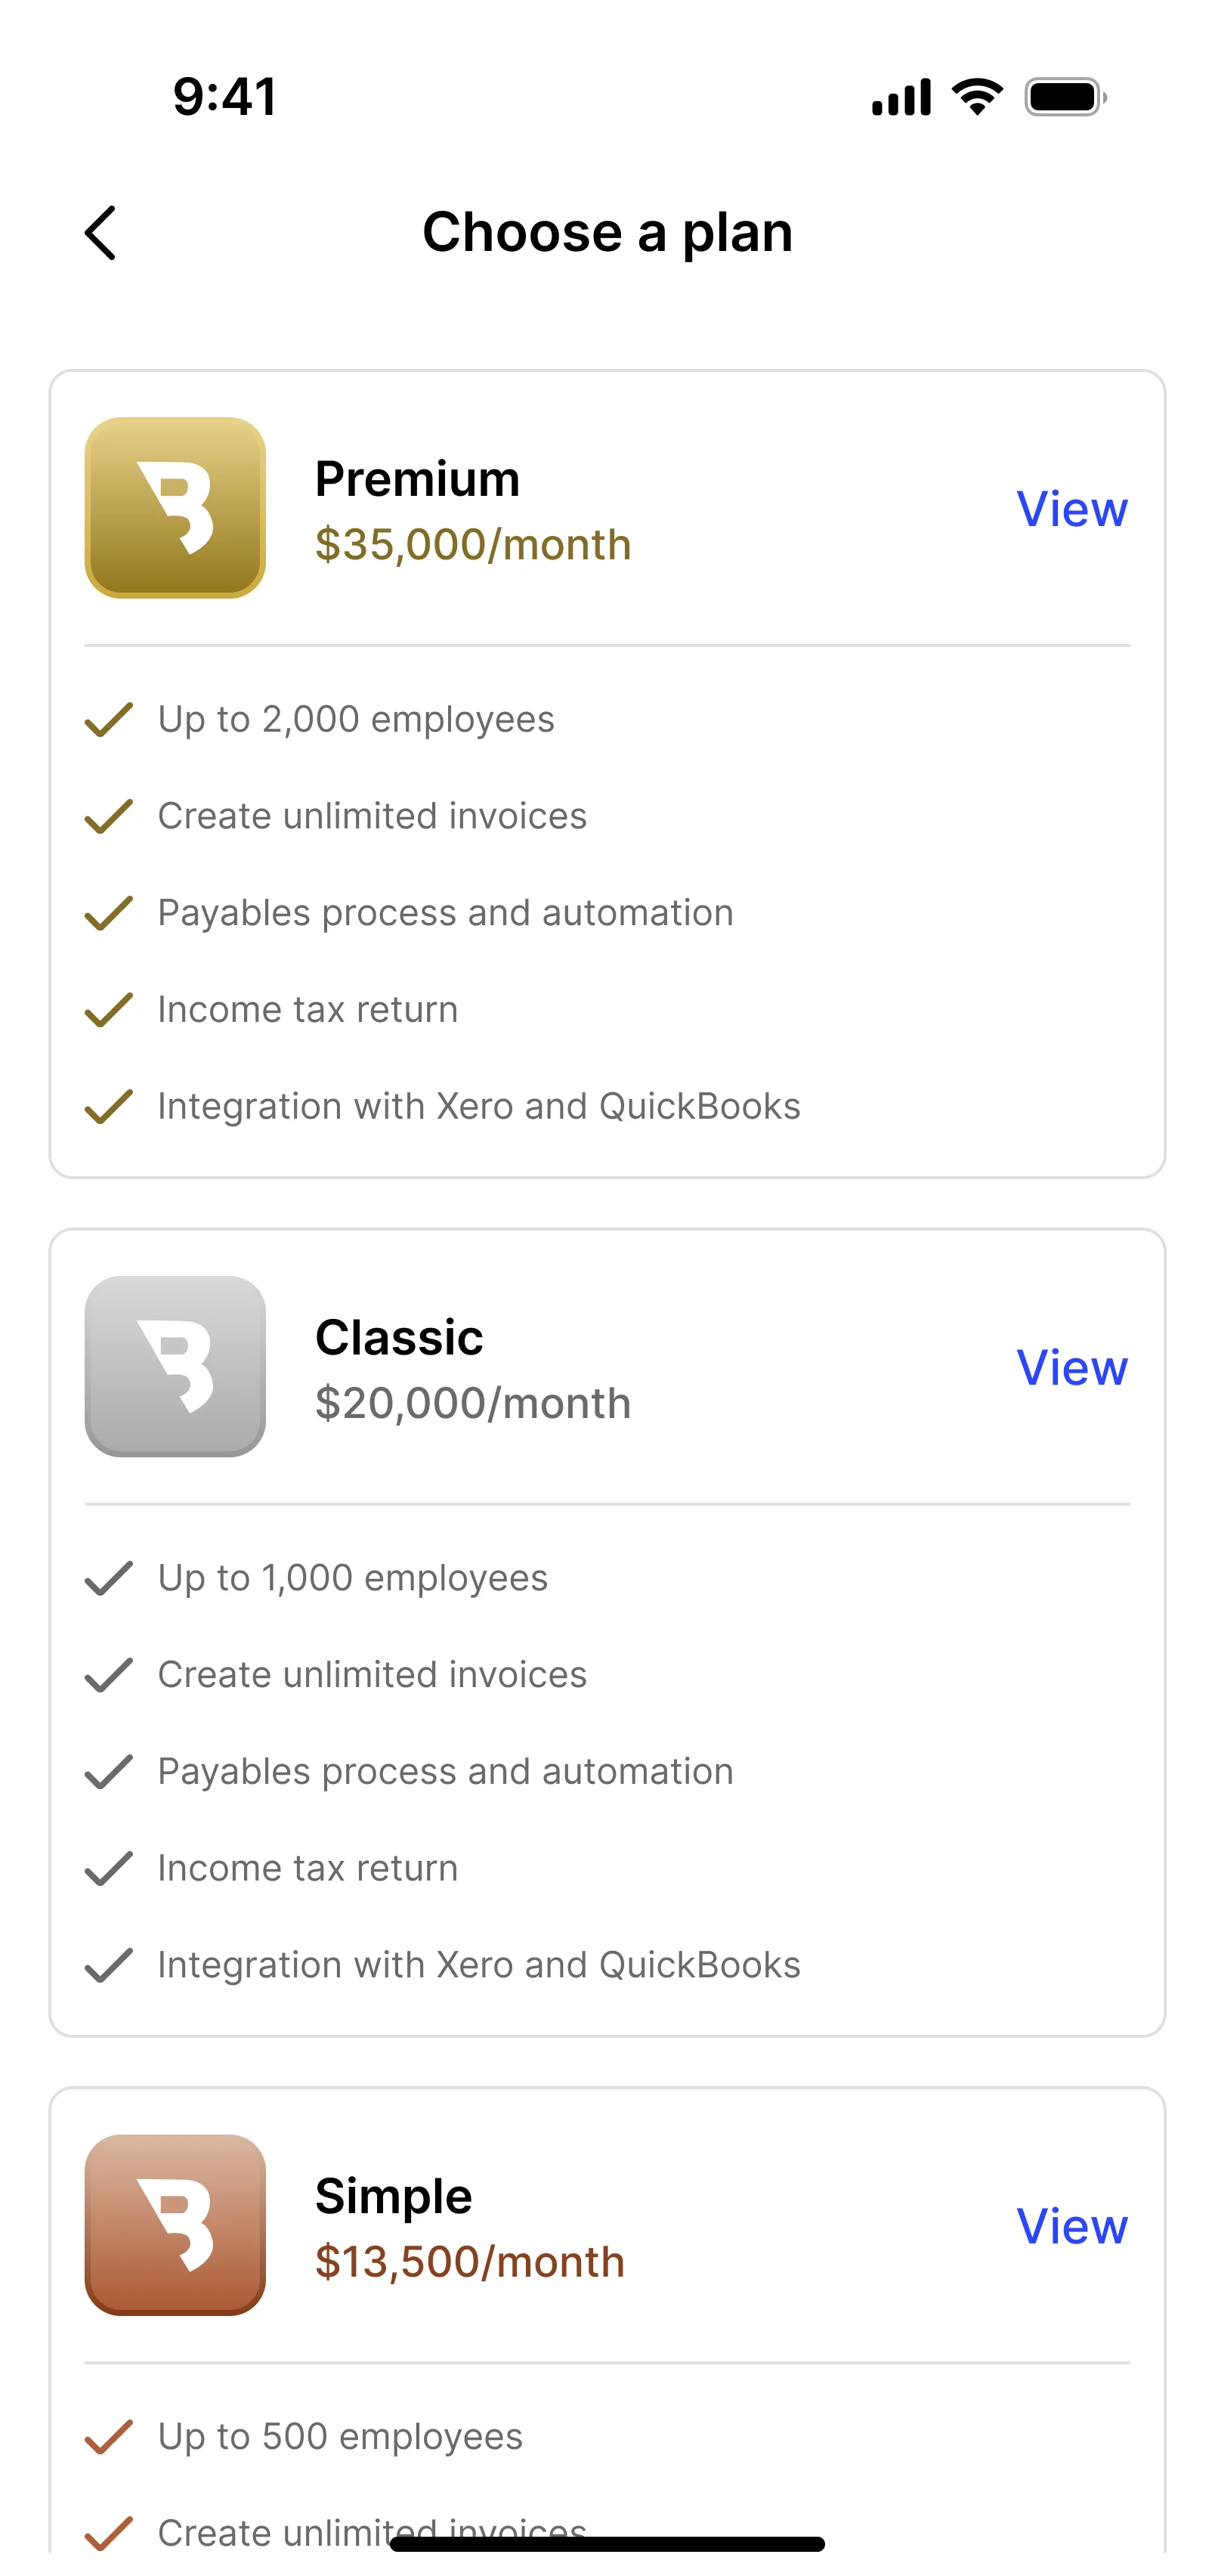Tap the Wi-Fi status icon
Viewport: 1215px width, 2576px height.
pos(977,97)
